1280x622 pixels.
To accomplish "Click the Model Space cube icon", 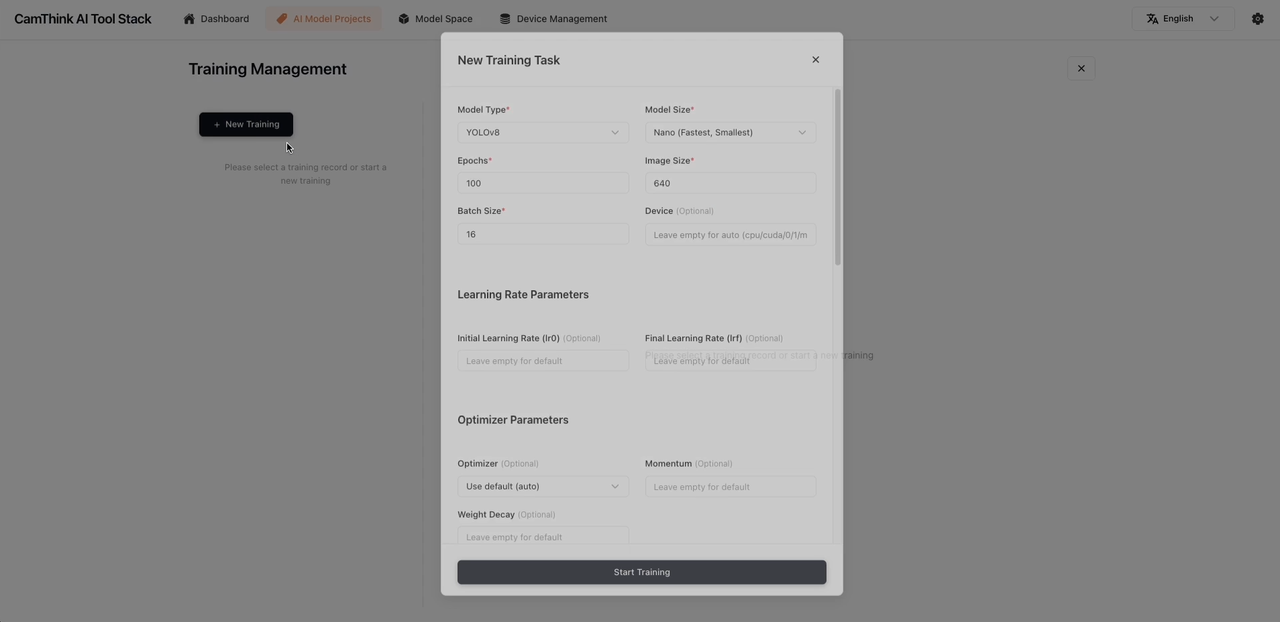I will pos(404,19).
